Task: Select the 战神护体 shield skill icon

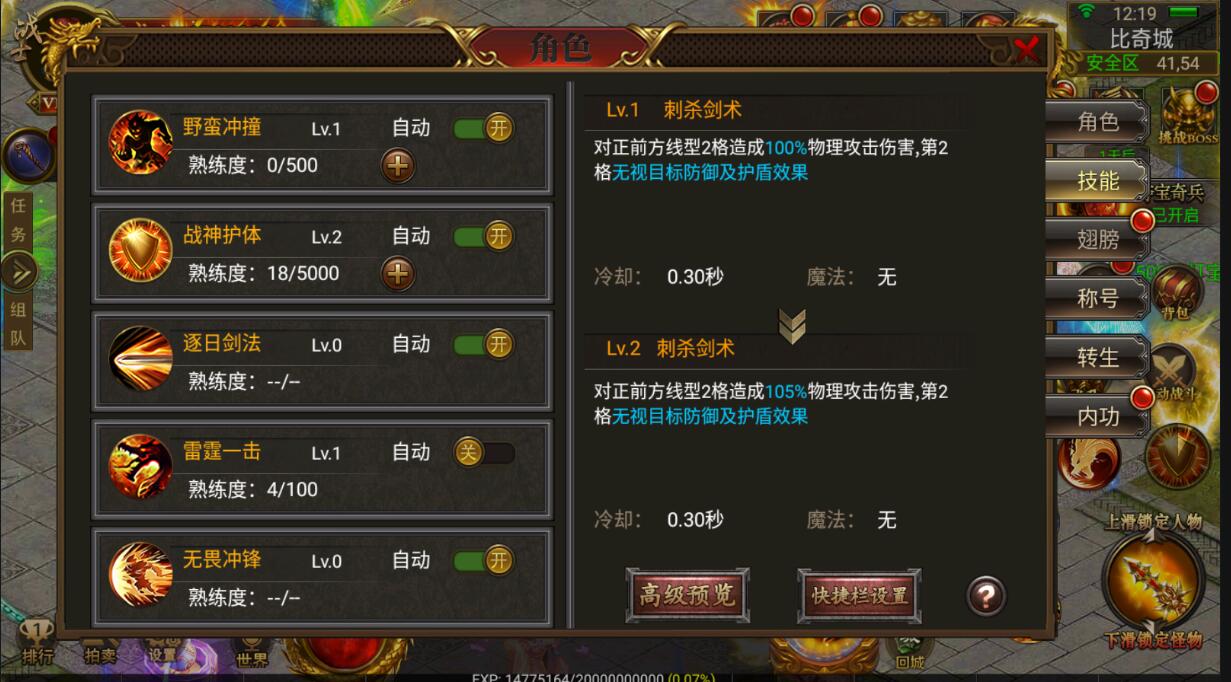Action: [141, 250]
